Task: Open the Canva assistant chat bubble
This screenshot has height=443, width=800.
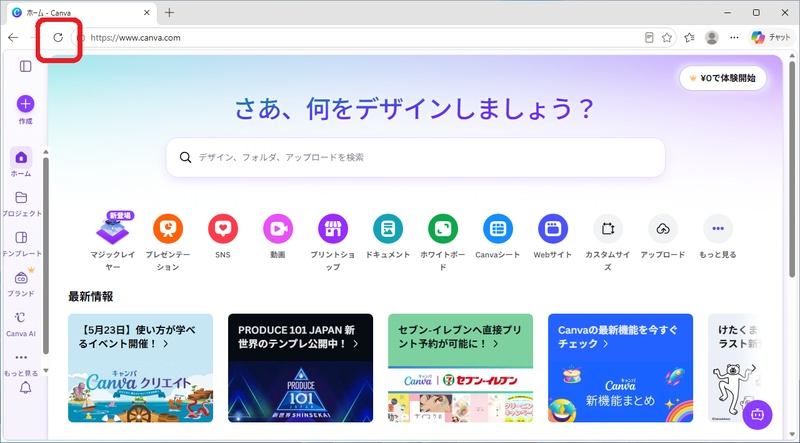Action: click(758, 415)
